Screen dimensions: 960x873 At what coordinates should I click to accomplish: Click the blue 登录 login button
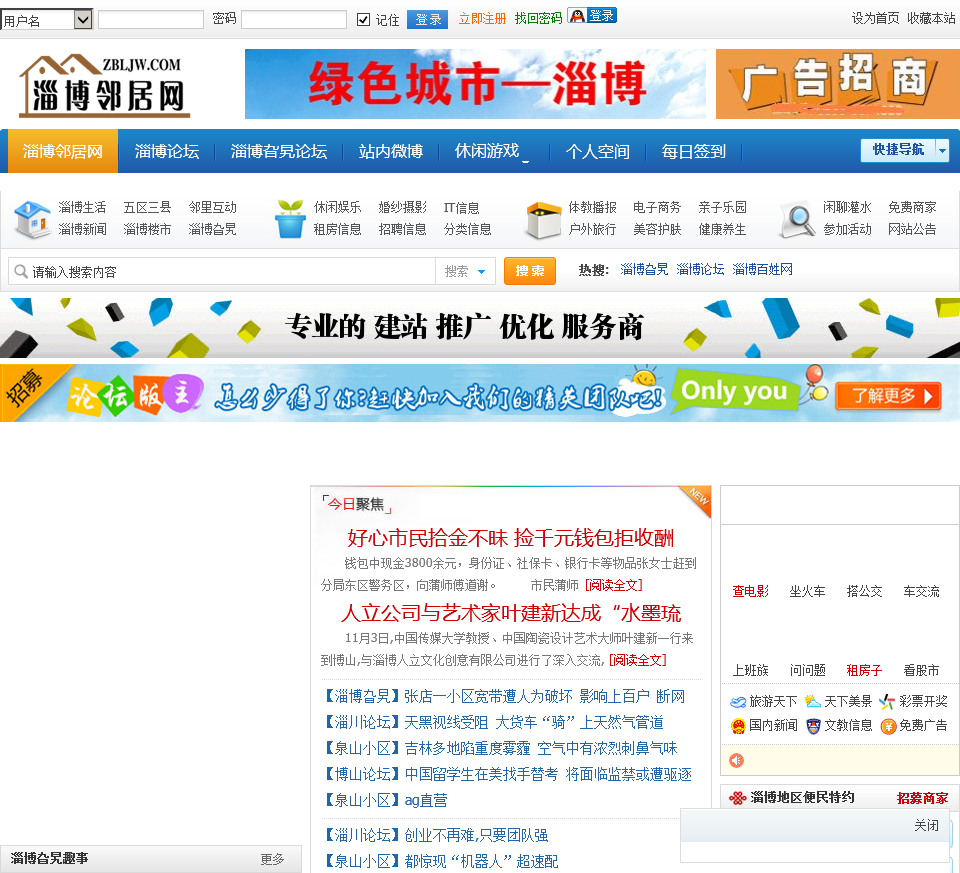click(427, 19)
